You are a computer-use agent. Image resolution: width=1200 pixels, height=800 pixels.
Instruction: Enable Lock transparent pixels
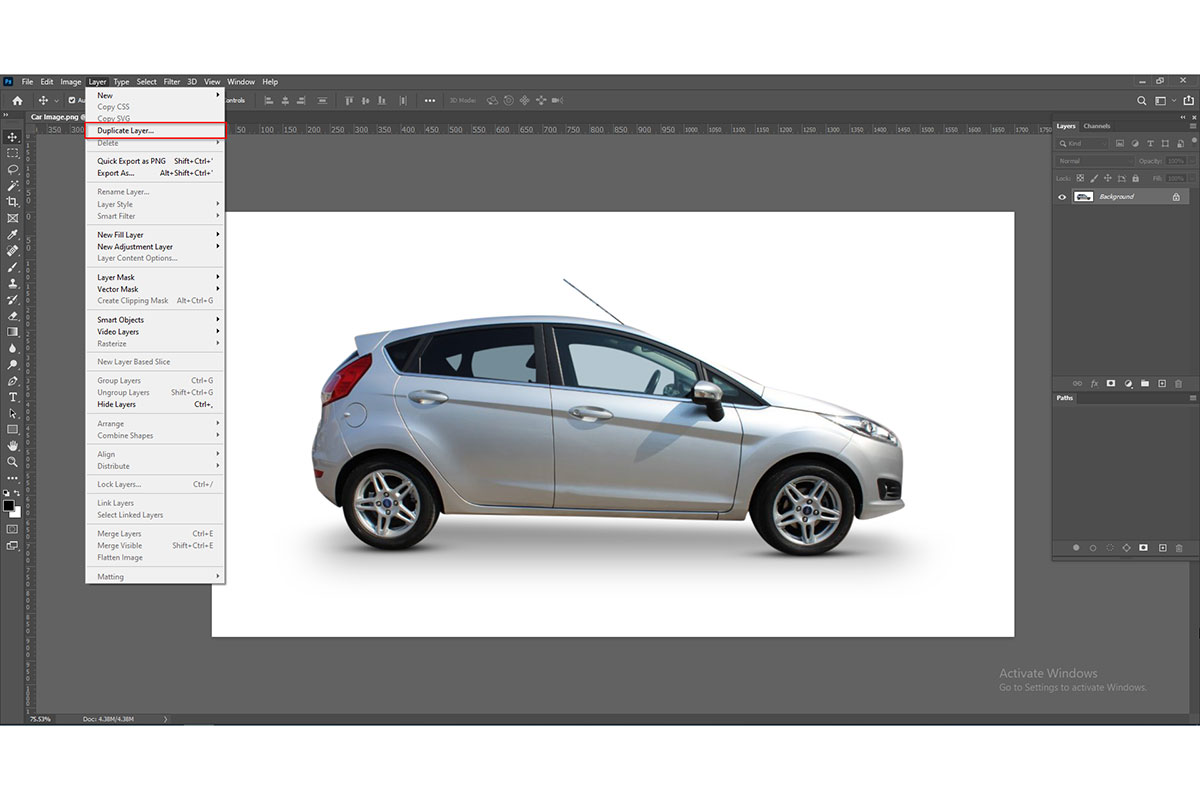[1080, 178]
